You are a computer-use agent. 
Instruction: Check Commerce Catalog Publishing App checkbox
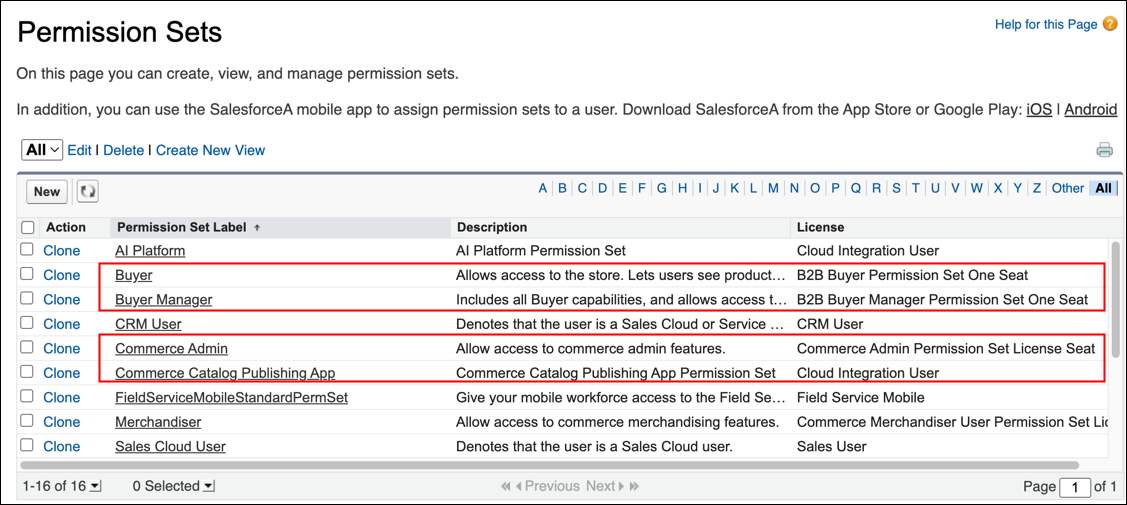pyautogui.click(x=27, y=373)
